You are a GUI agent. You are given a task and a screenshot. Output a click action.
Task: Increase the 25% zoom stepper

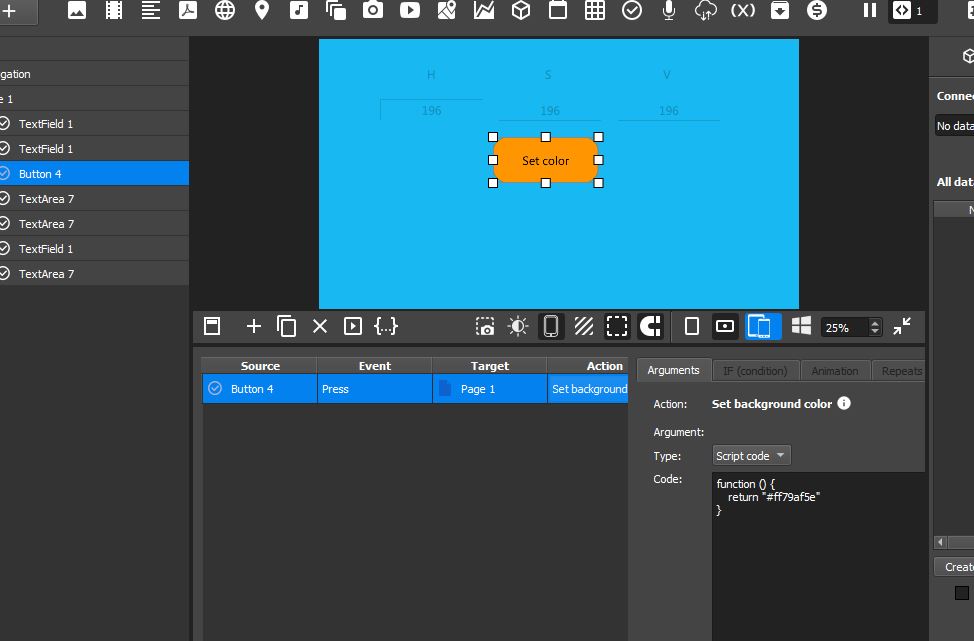pyautogui.click(x=875, y=322)
